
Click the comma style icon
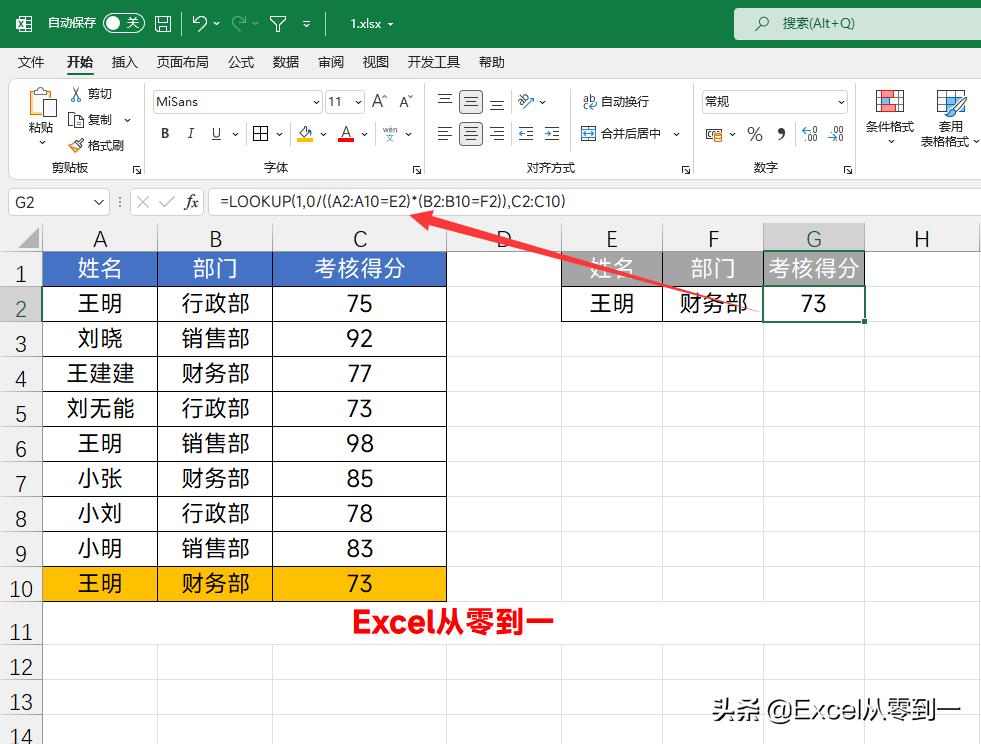click(783, 133)
